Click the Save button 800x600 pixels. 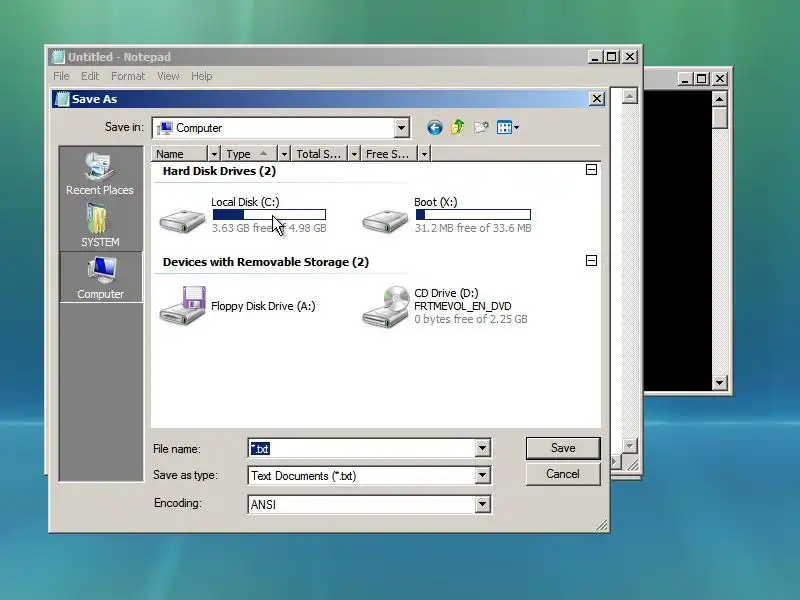[563, 448]
